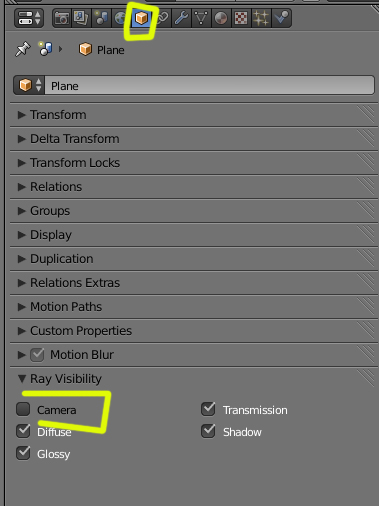Open the Render Layers properties tab

tap(81, 18)
